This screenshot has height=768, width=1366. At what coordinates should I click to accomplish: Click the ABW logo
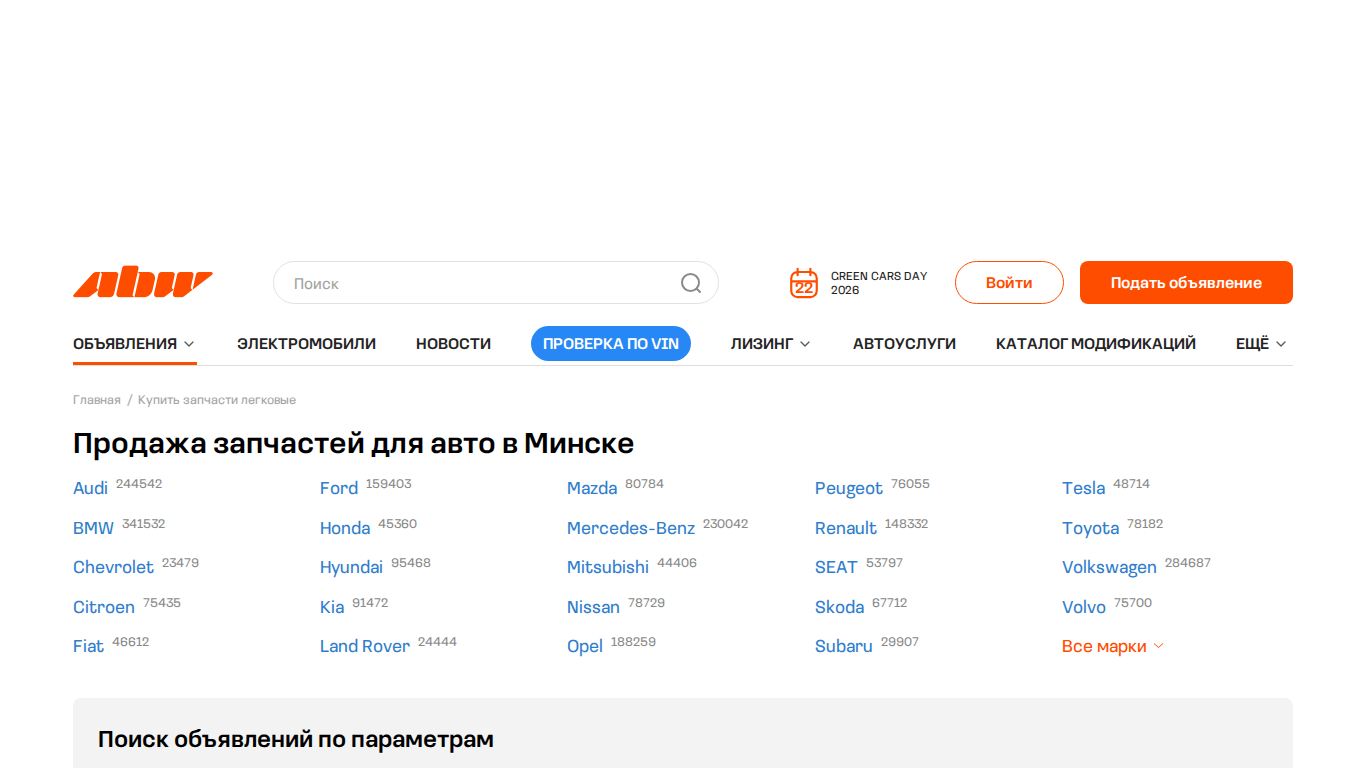click(143, 284)
